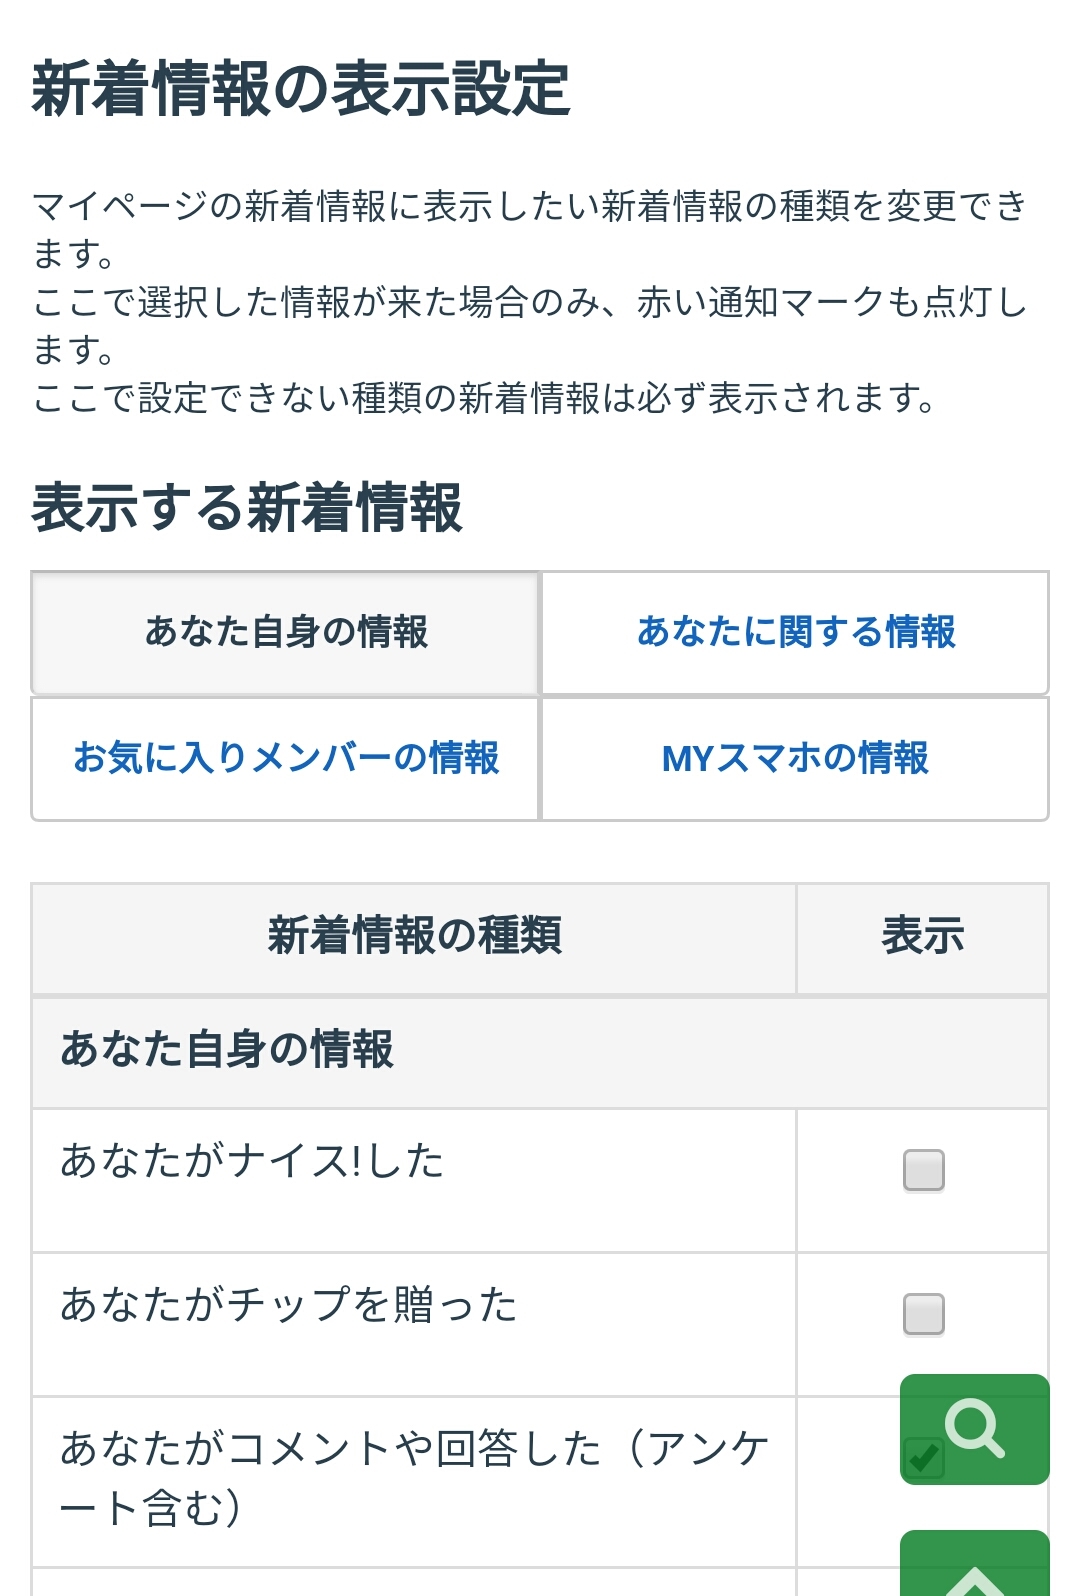Viewport: 1080px width, 1596px height.
Task: Click the 新着情報の表示設定 page title
Action: click(x=301, y=90)
